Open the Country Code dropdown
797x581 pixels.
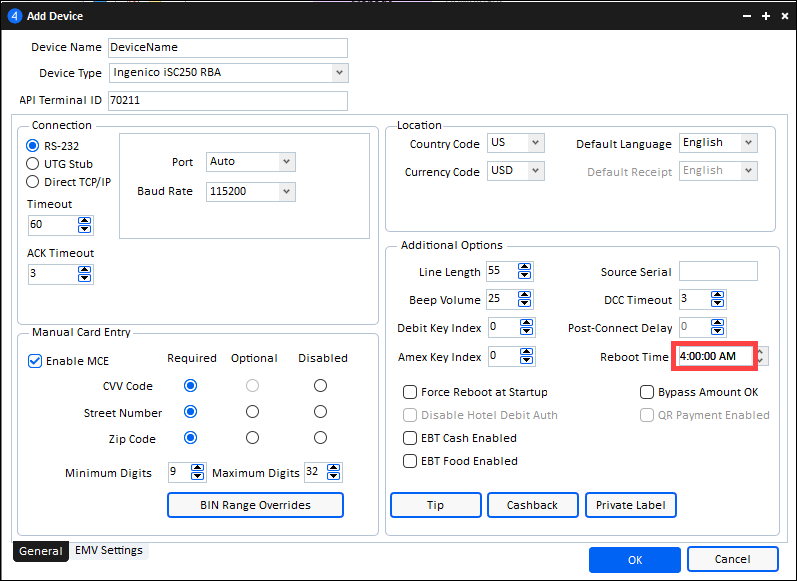click(535, 143)
